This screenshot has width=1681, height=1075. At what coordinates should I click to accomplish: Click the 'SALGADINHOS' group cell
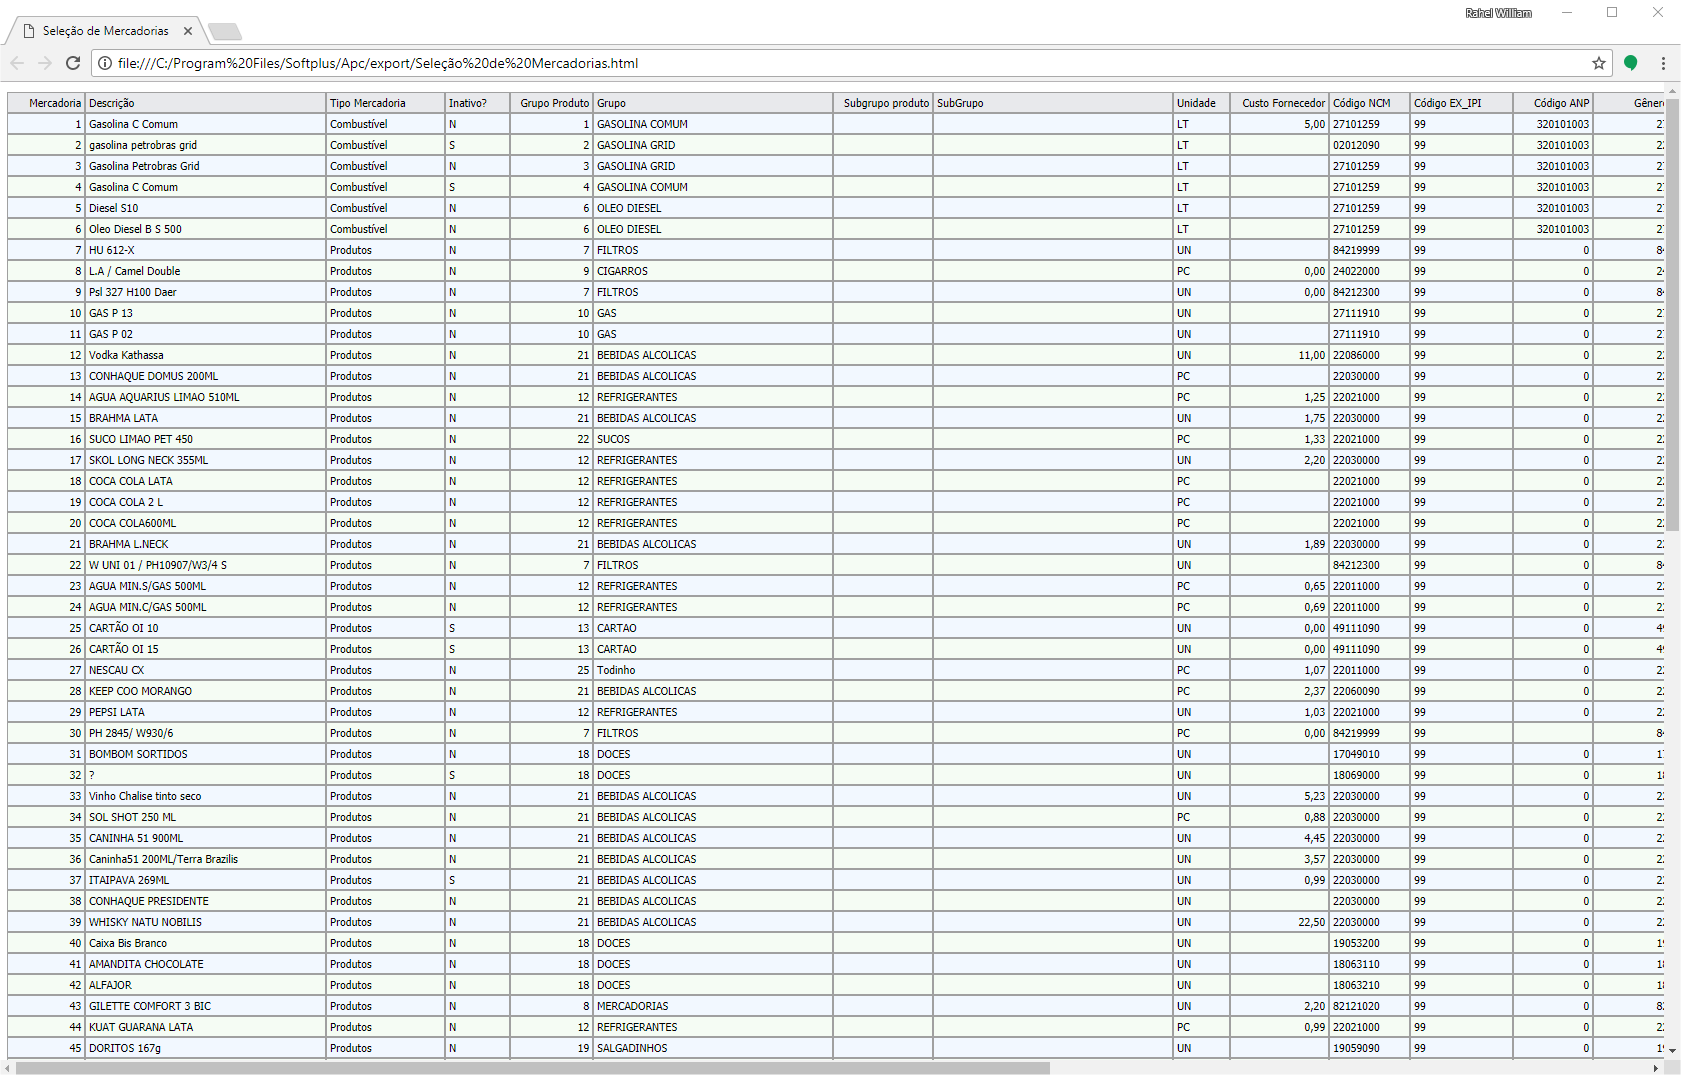(713, 1048)
